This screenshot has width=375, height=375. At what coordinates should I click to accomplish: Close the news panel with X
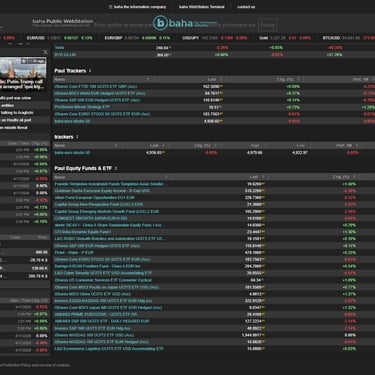[x=46, y=52]
